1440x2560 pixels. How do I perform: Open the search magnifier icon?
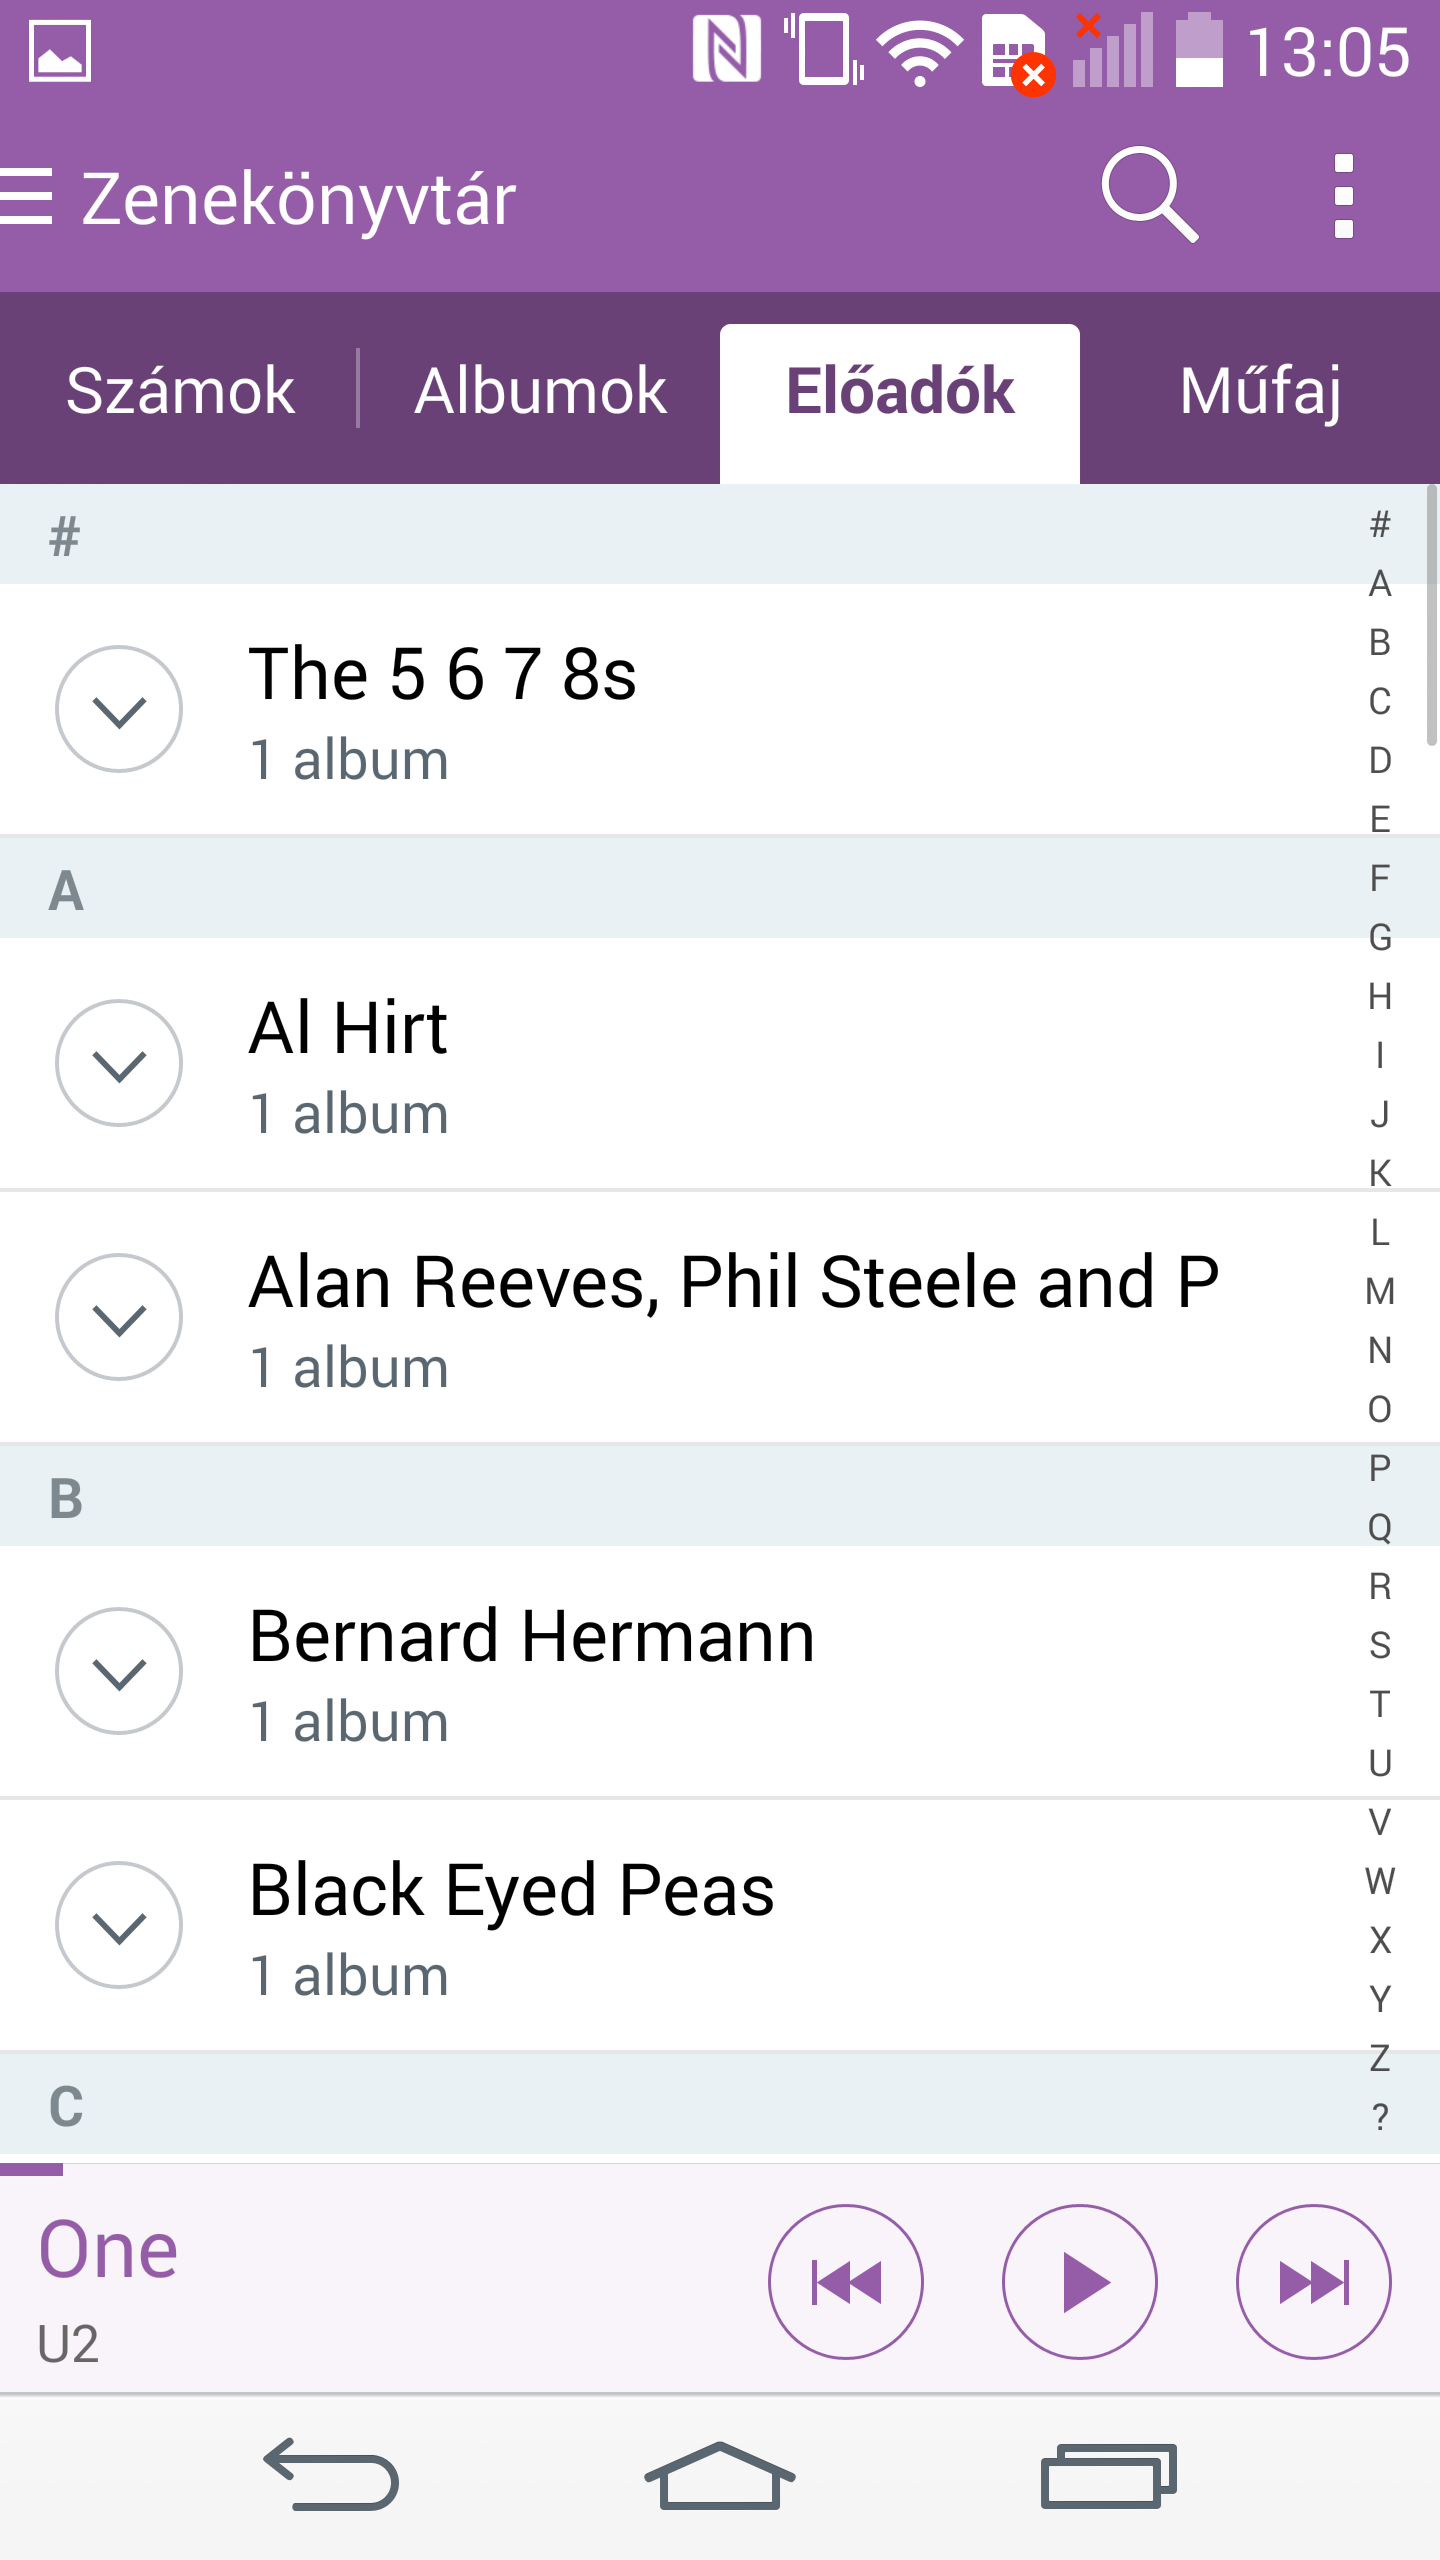1150,195
